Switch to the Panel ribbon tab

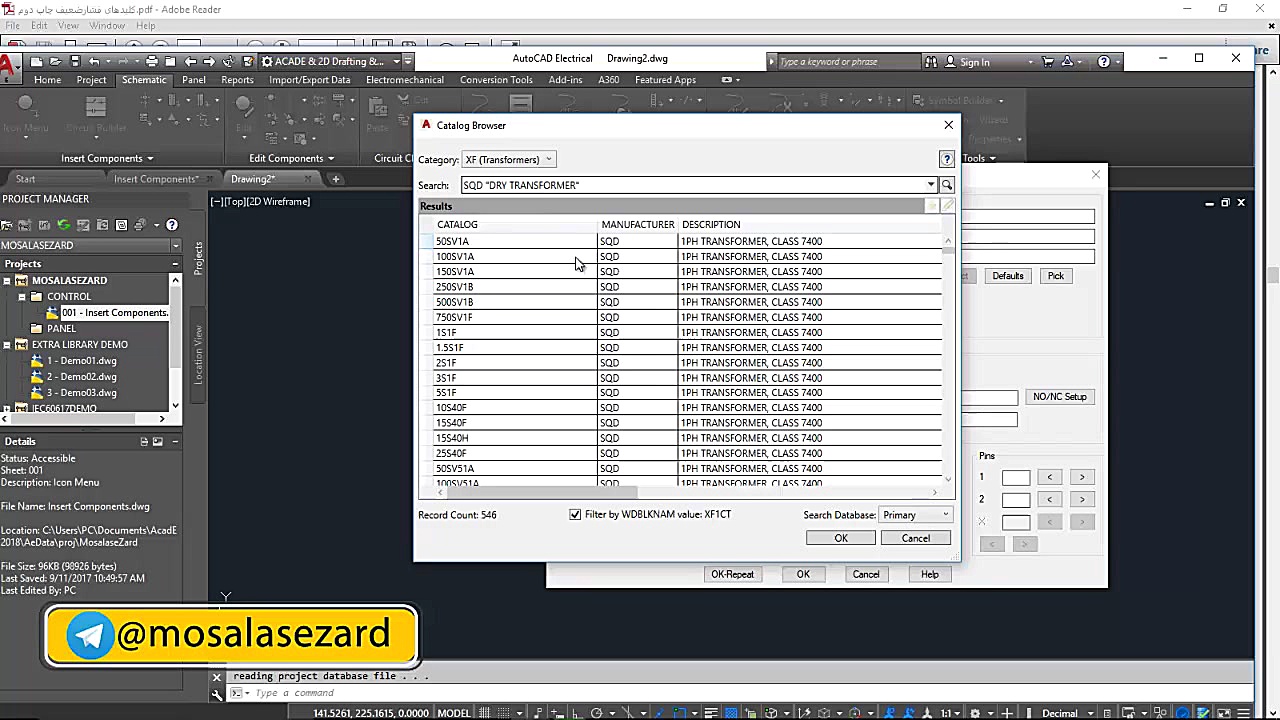pos(194,80)
